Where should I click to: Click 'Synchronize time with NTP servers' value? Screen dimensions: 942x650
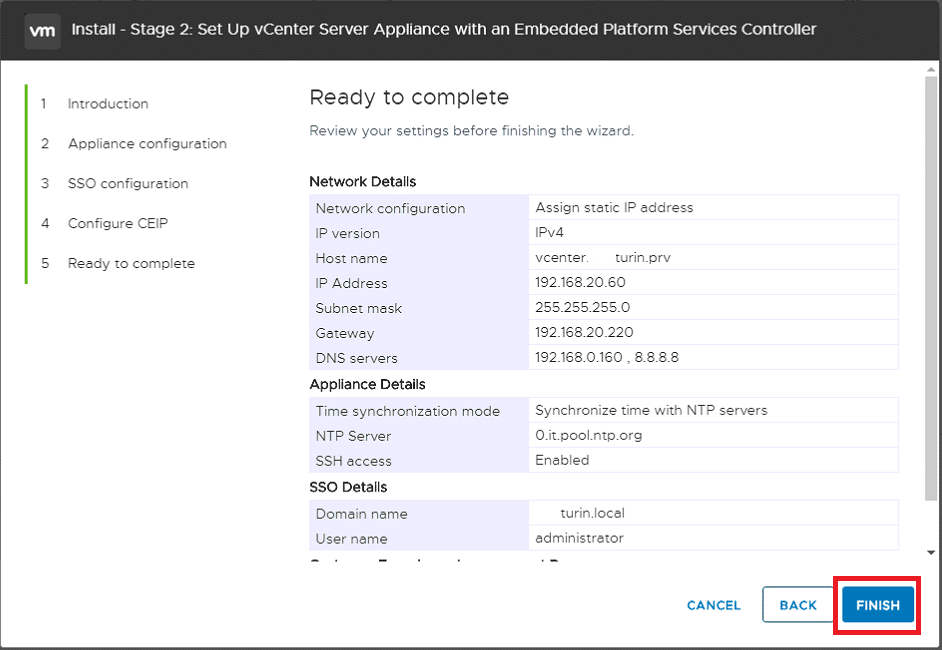pyautogui.click(x=651, y=410)
